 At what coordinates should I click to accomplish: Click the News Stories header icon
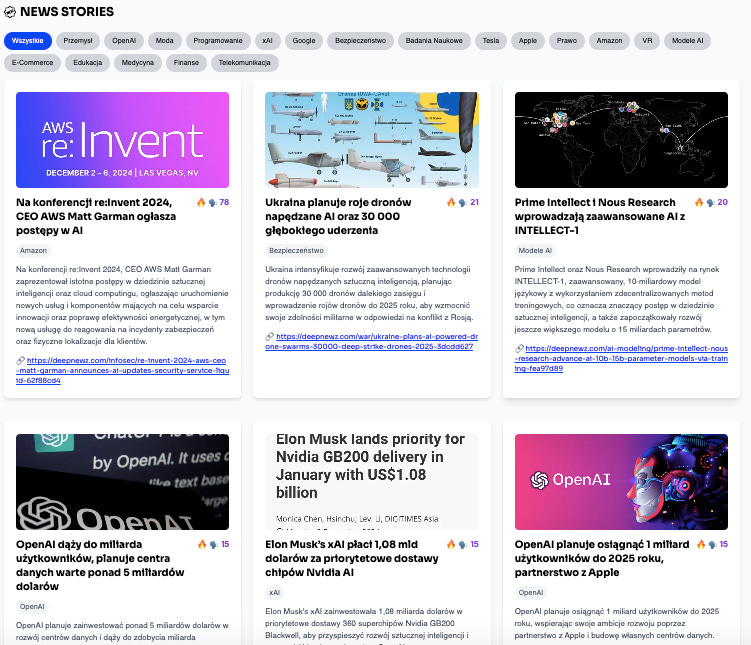[x=10, y=12]
